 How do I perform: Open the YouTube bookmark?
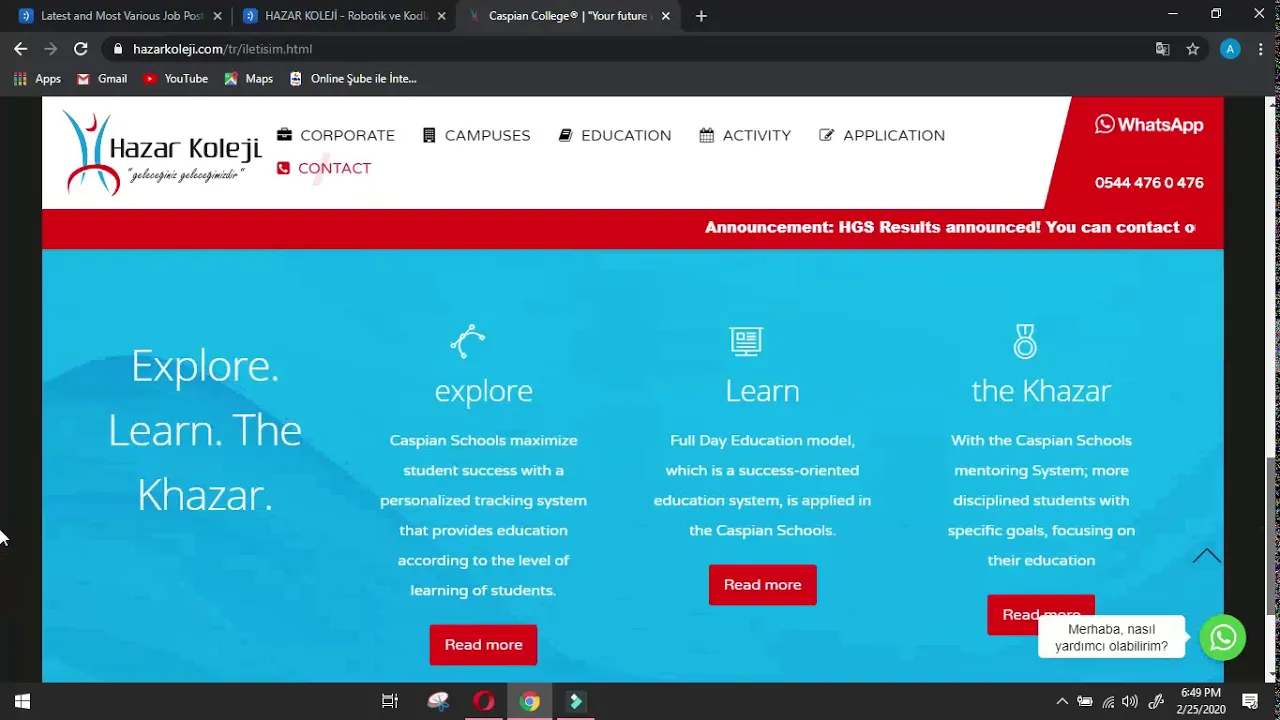(x=175, y=78)
